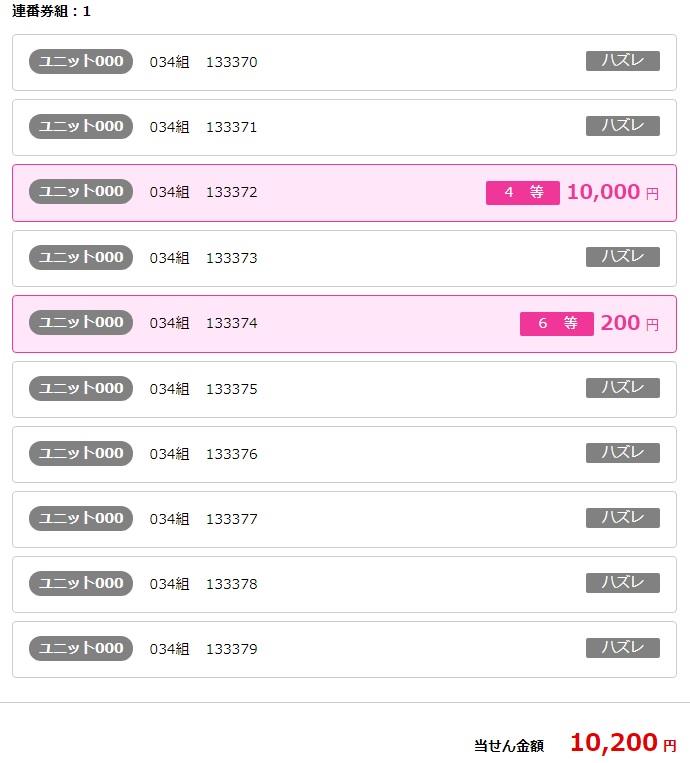Click the total 10,200円 winnings amount

click(x=623, y=743)
